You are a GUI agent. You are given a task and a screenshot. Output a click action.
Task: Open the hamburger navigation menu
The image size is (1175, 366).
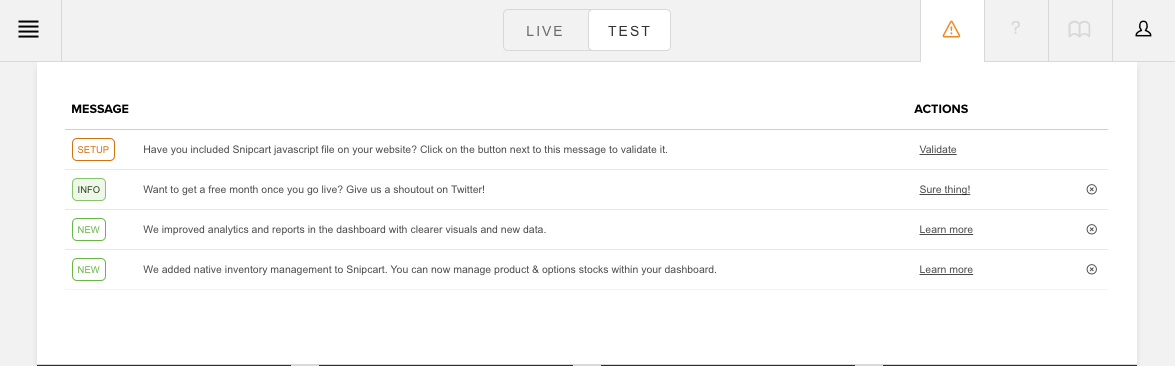[x=28, y=30]
